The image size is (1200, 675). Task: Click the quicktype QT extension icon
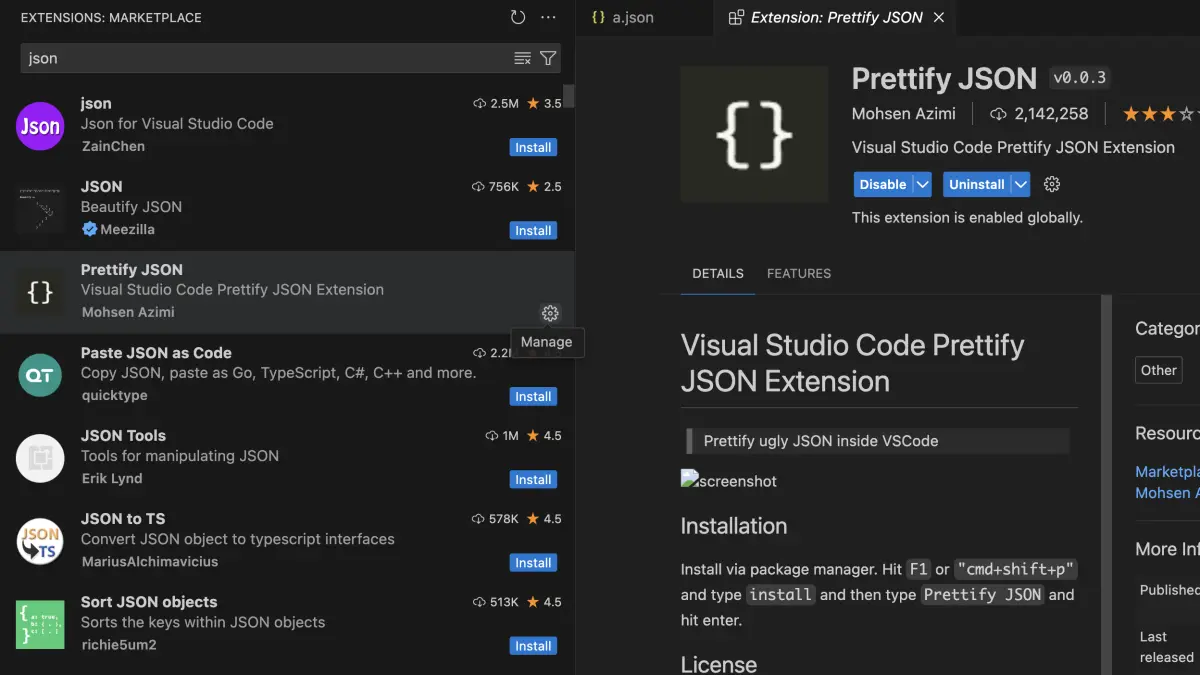(x=40, y=375)
